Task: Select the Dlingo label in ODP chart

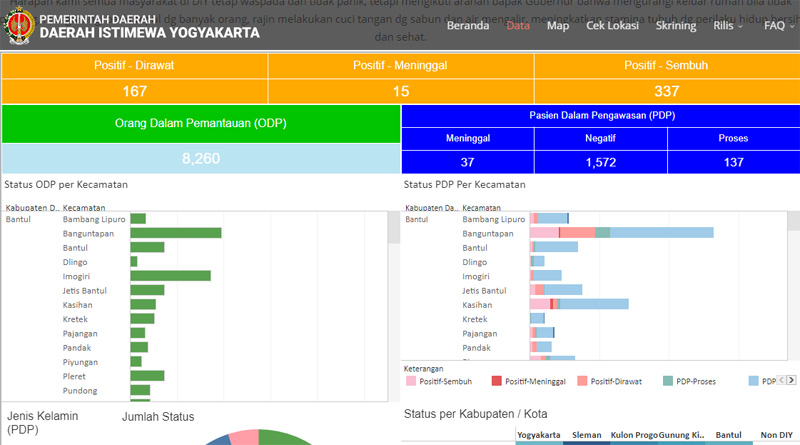Action: point(75,262)
